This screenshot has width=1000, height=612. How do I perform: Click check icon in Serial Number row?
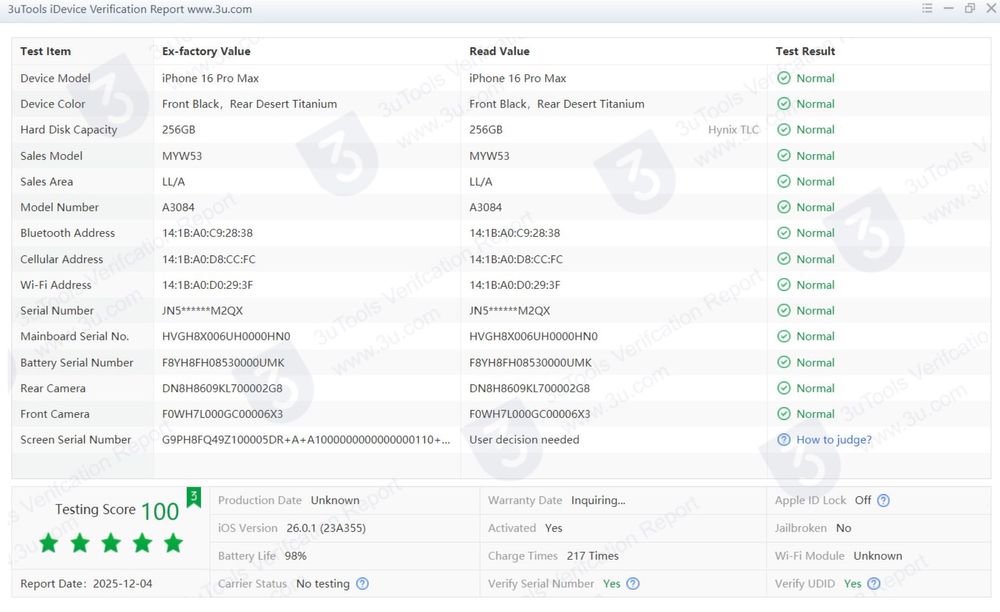coord(784,310)
